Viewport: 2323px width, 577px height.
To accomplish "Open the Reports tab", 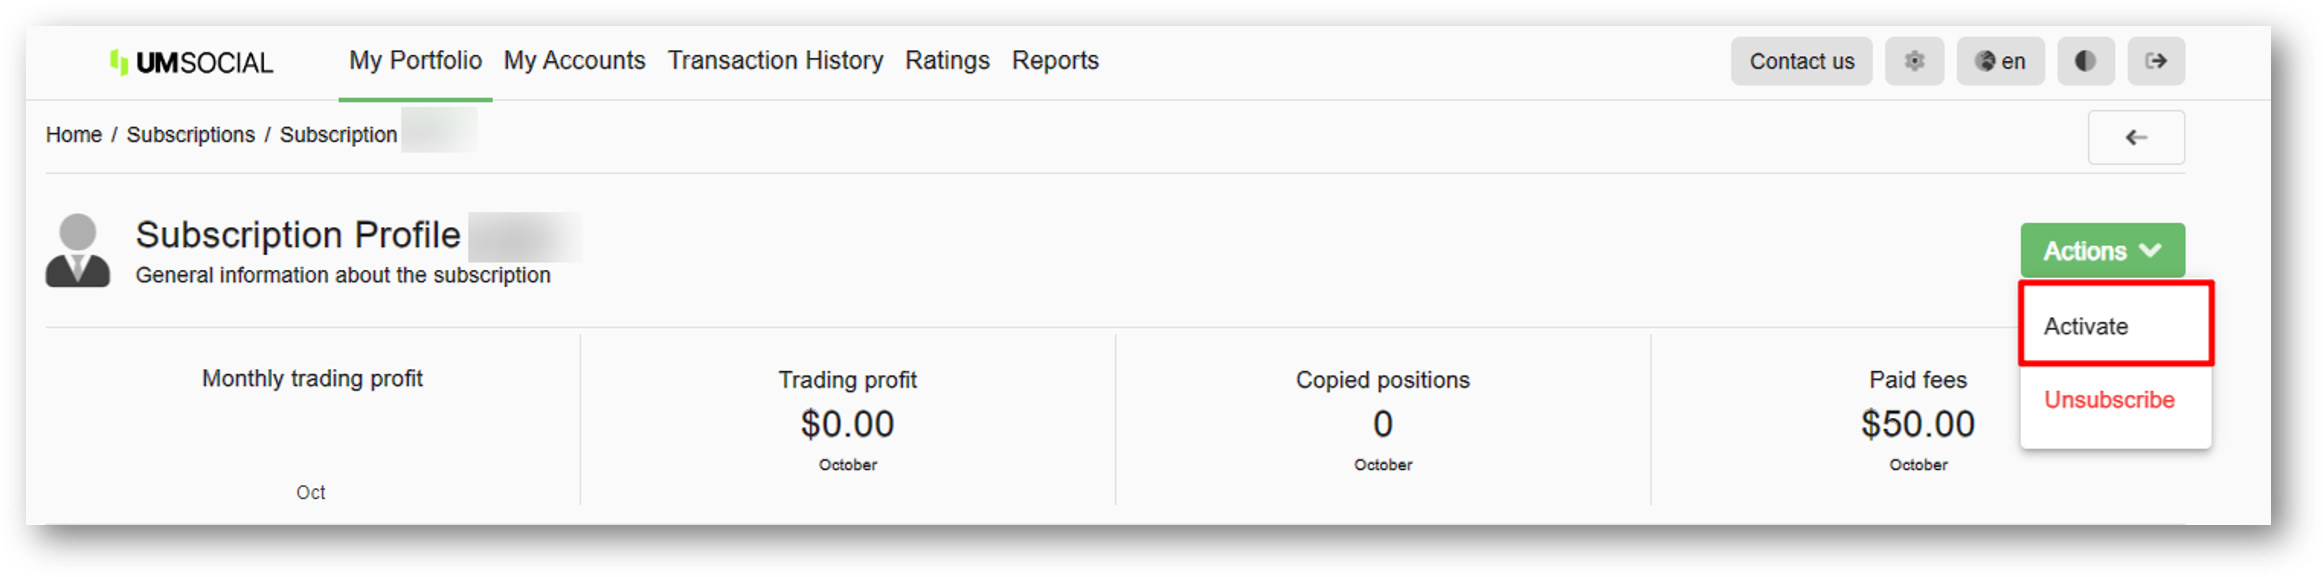I will 1055,61.
